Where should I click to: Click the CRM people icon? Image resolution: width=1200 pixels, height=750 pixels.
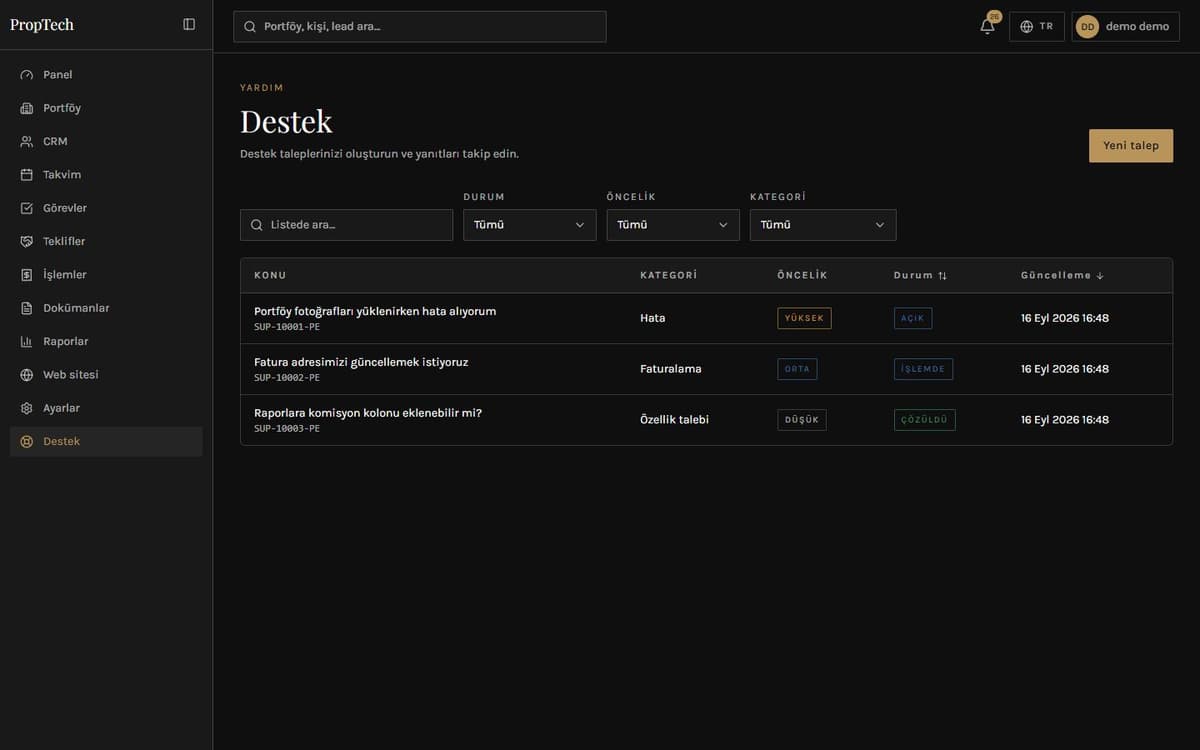pyautogui.click(x=27, y=142)
